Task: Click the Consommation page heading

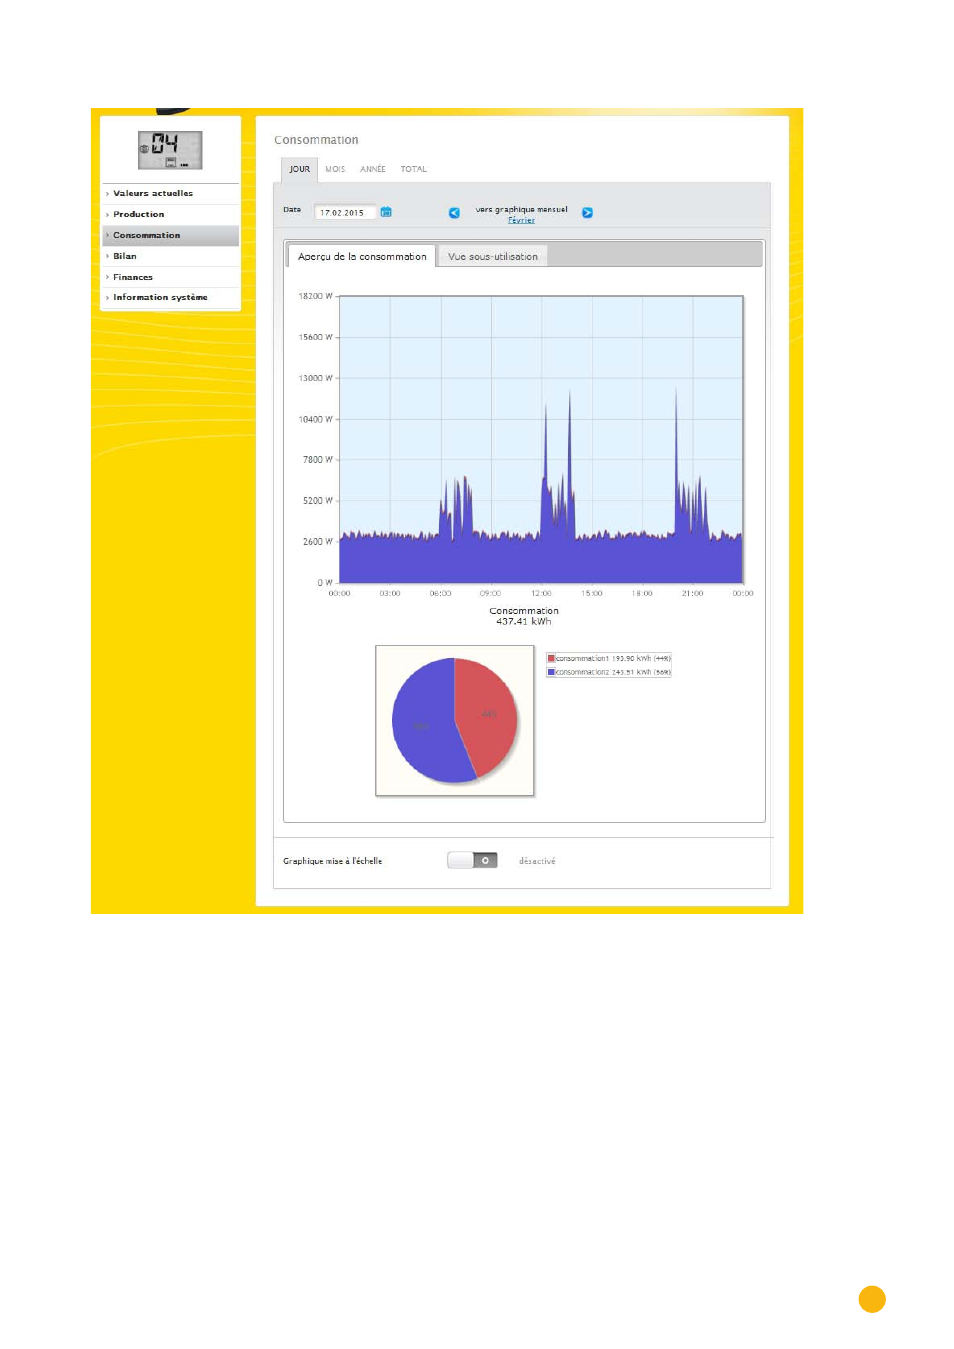Action: (x=316, y=141)
